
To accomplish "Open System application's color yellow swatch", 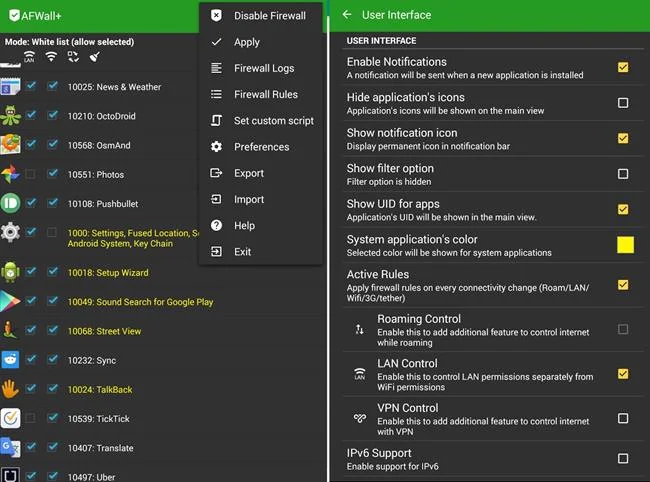I will click(x=625, y=245).
